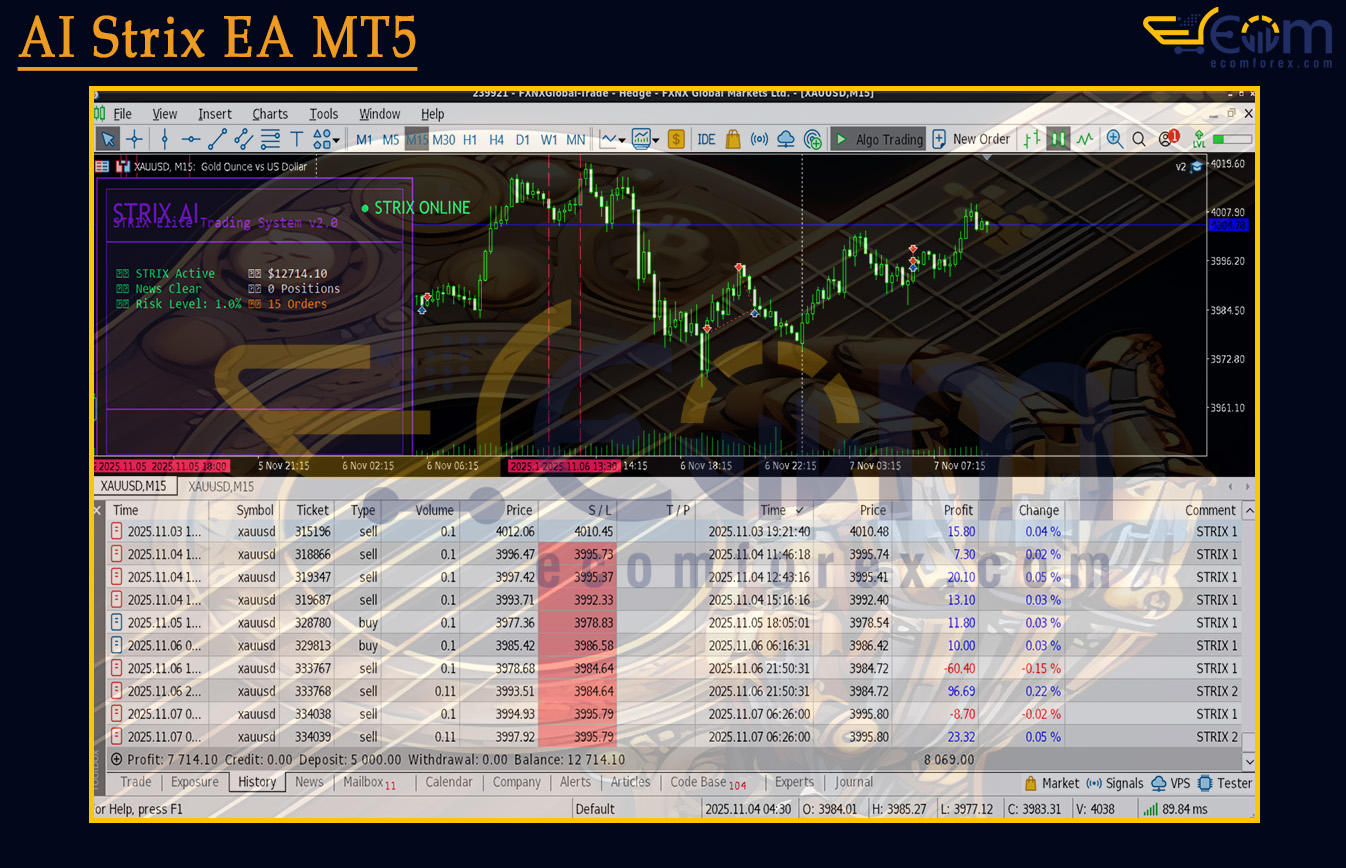Adjust the zoom slider at toolbar's right end
The image size is (1346, 868).
pos(1232,139)
